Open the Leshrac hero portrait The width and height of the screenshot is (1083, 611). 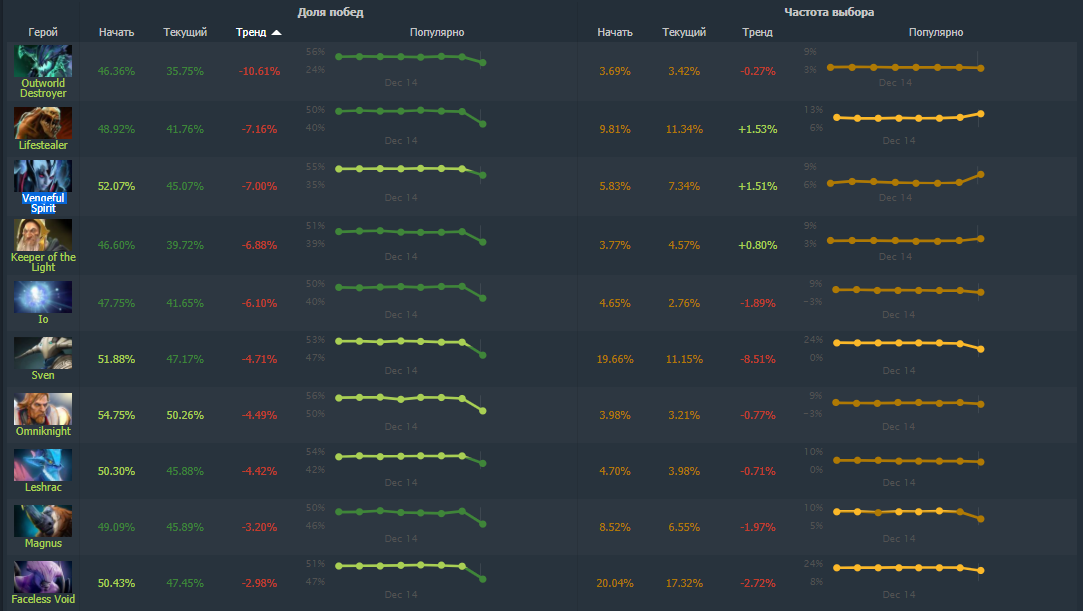pyautogui.click(x=43, y=465)
